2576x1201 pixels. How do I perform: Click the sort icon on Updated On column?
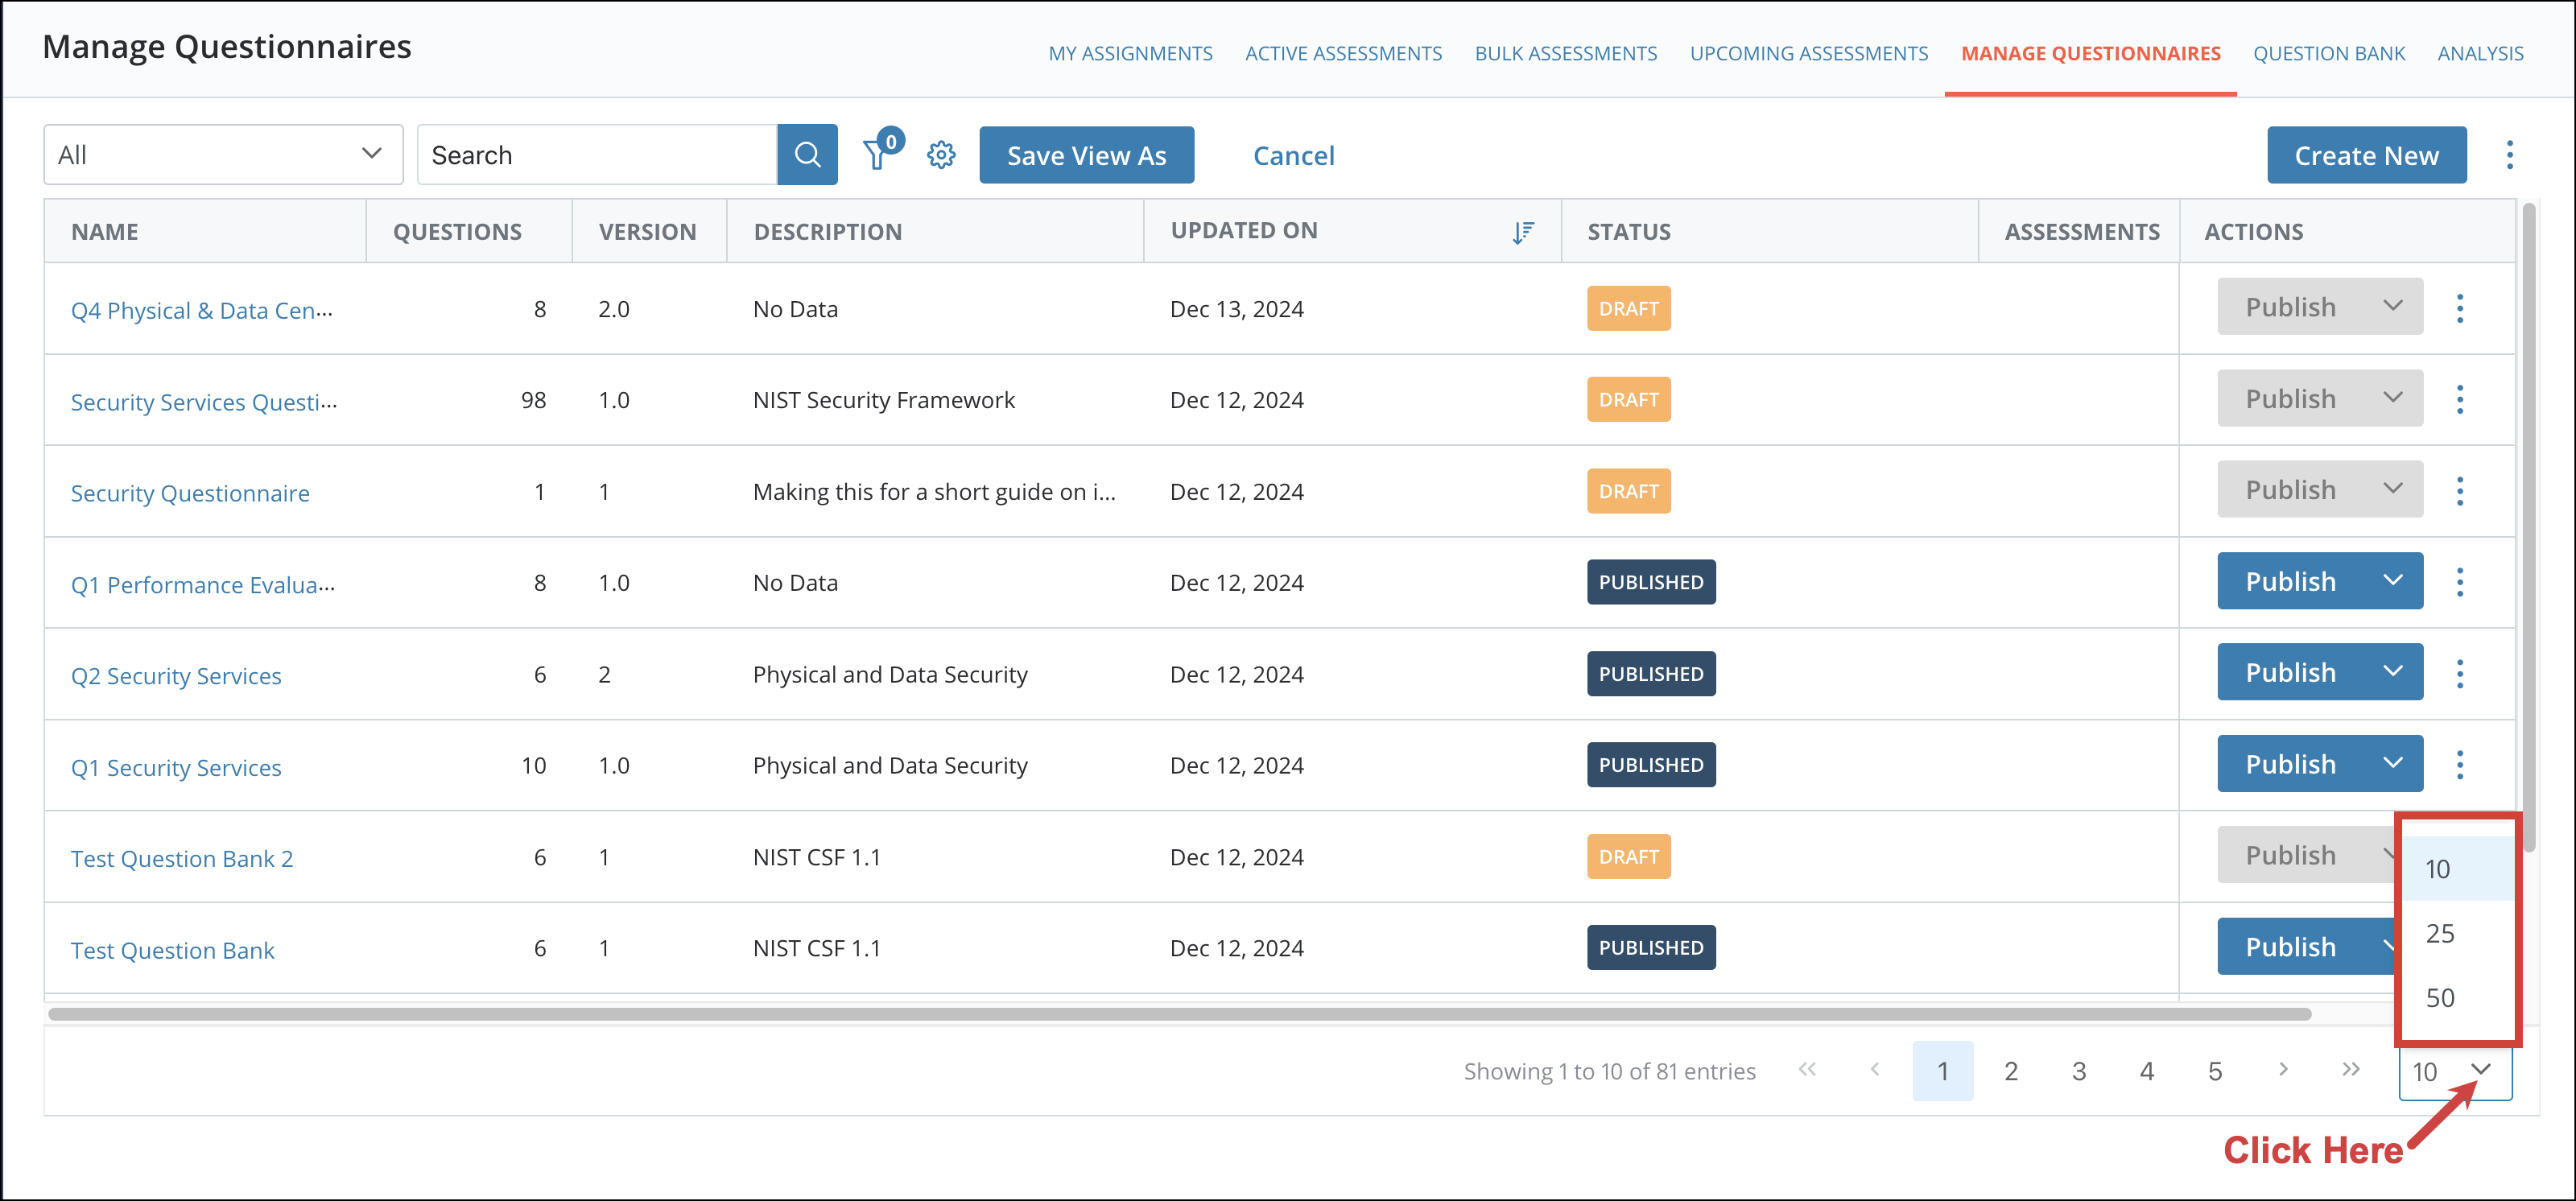point(1523,231)
